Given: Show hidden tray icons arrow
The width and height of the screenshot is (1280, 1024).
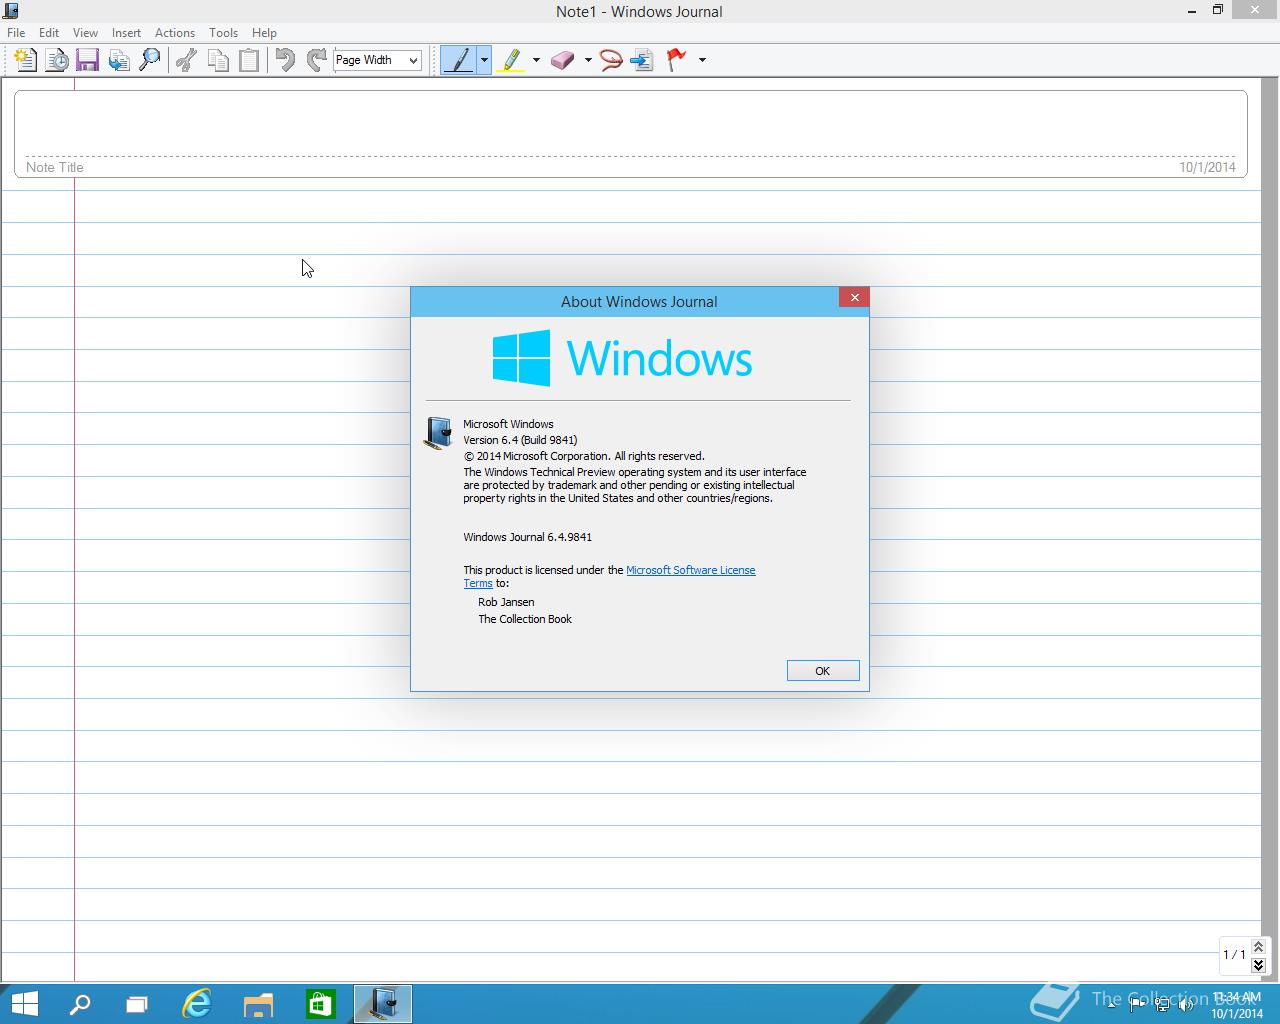Looking at the screenshot, I should [x=1112, y=1004].
